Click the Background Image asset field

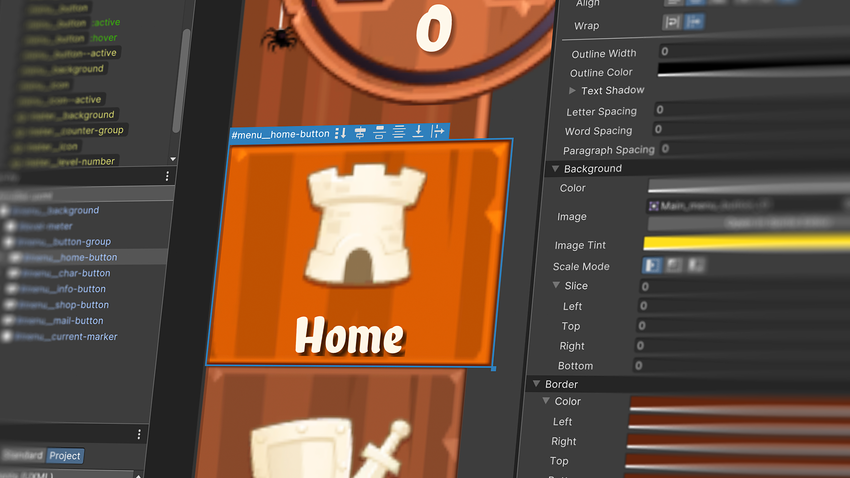point(748,205)
